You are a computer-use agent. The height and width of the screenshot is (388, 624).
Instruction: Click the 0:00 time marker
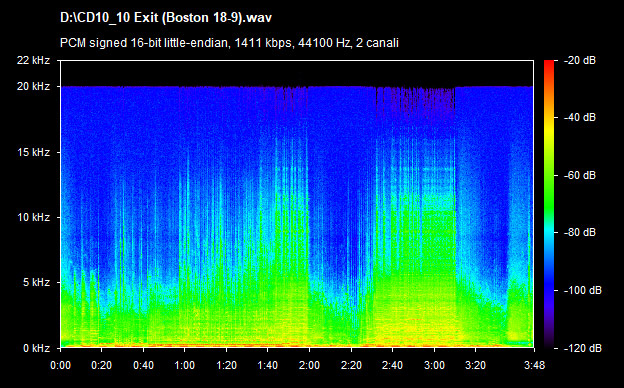(x=60, y=365)
